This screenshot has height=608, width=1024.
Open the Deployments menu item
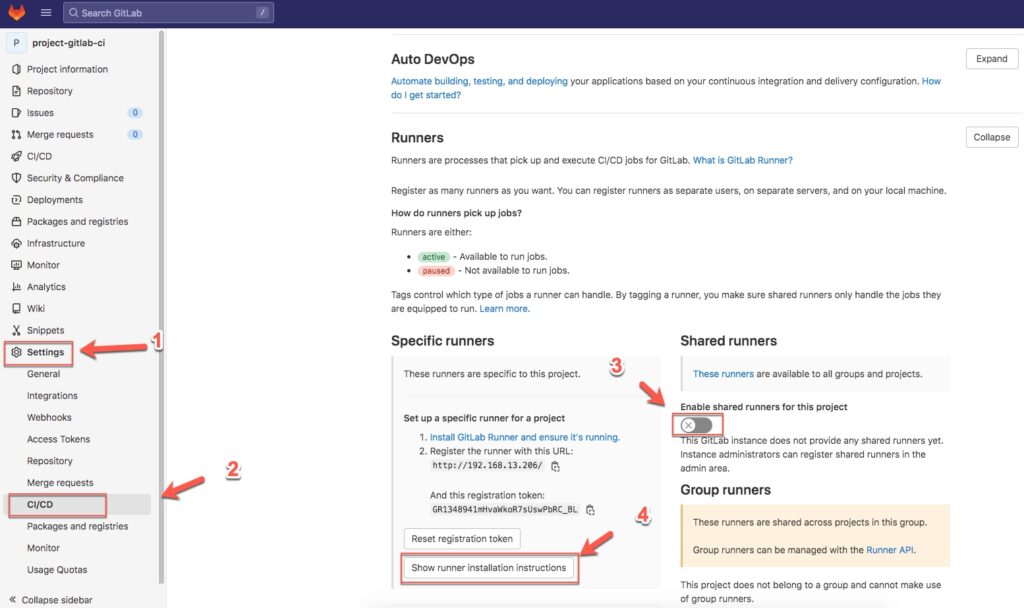point(55,200)
